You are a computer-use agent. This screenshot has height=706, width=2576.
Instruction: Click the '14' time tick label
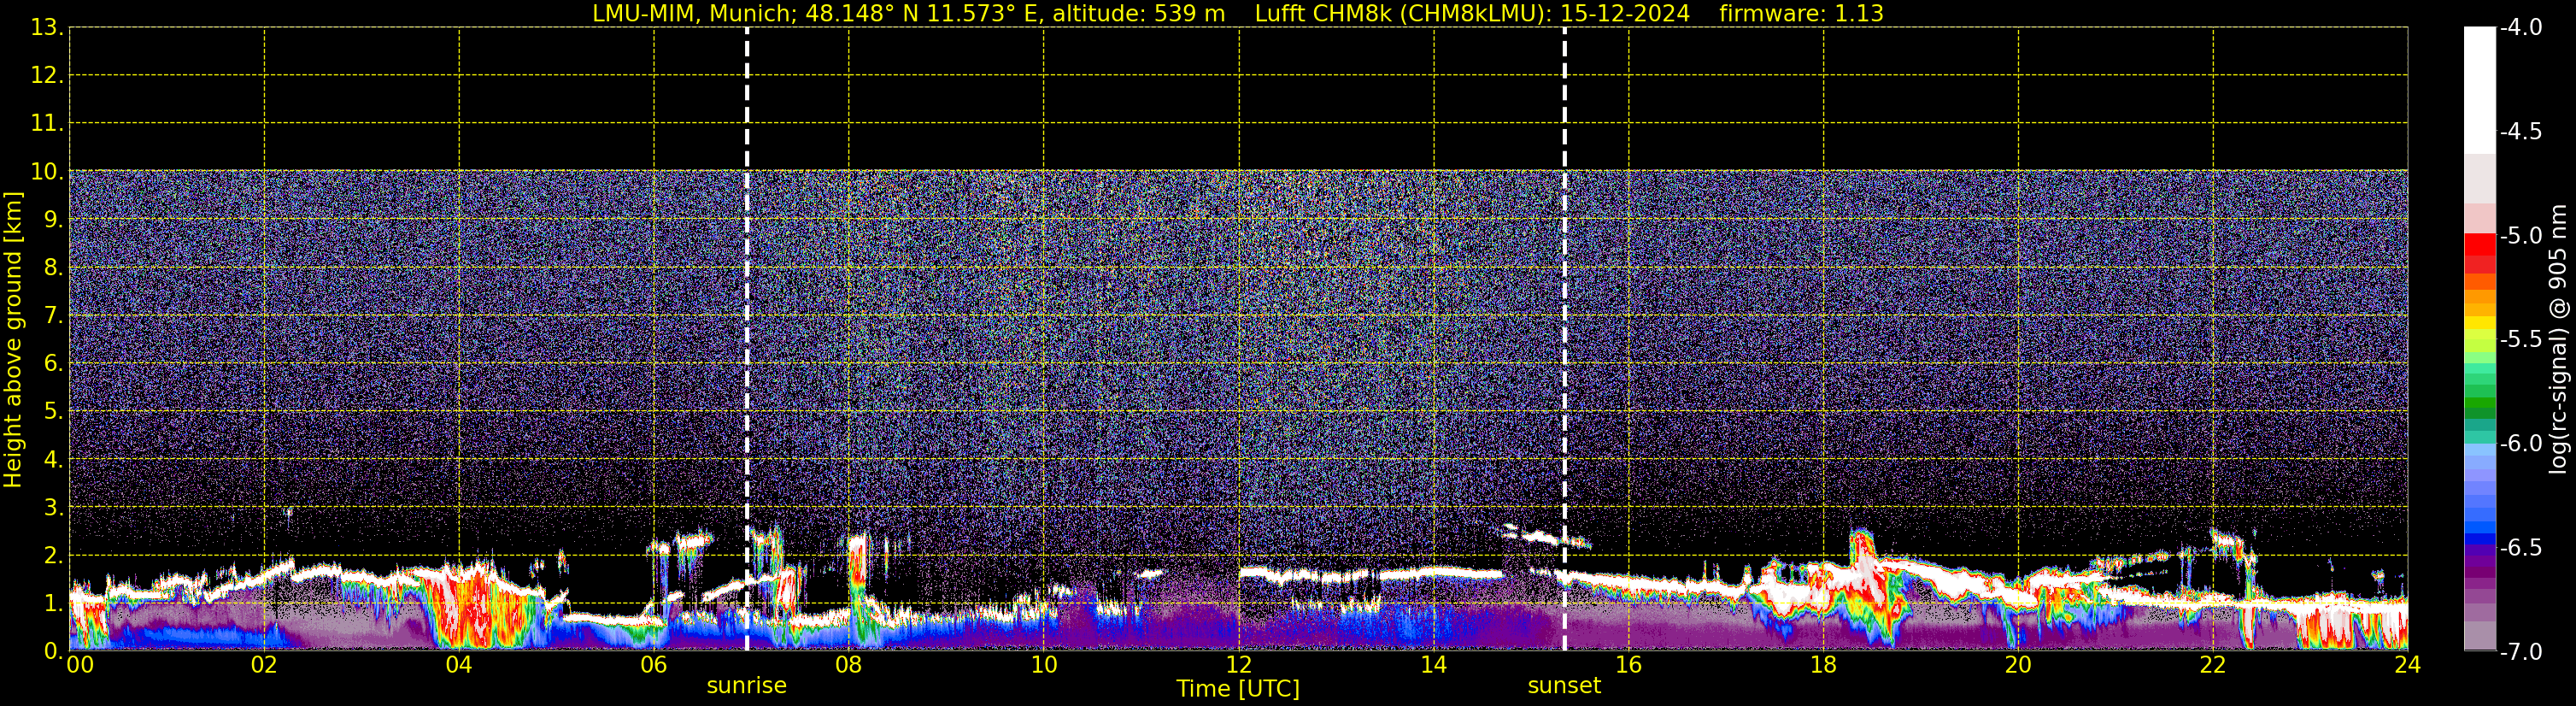[x=1434, y=665]
